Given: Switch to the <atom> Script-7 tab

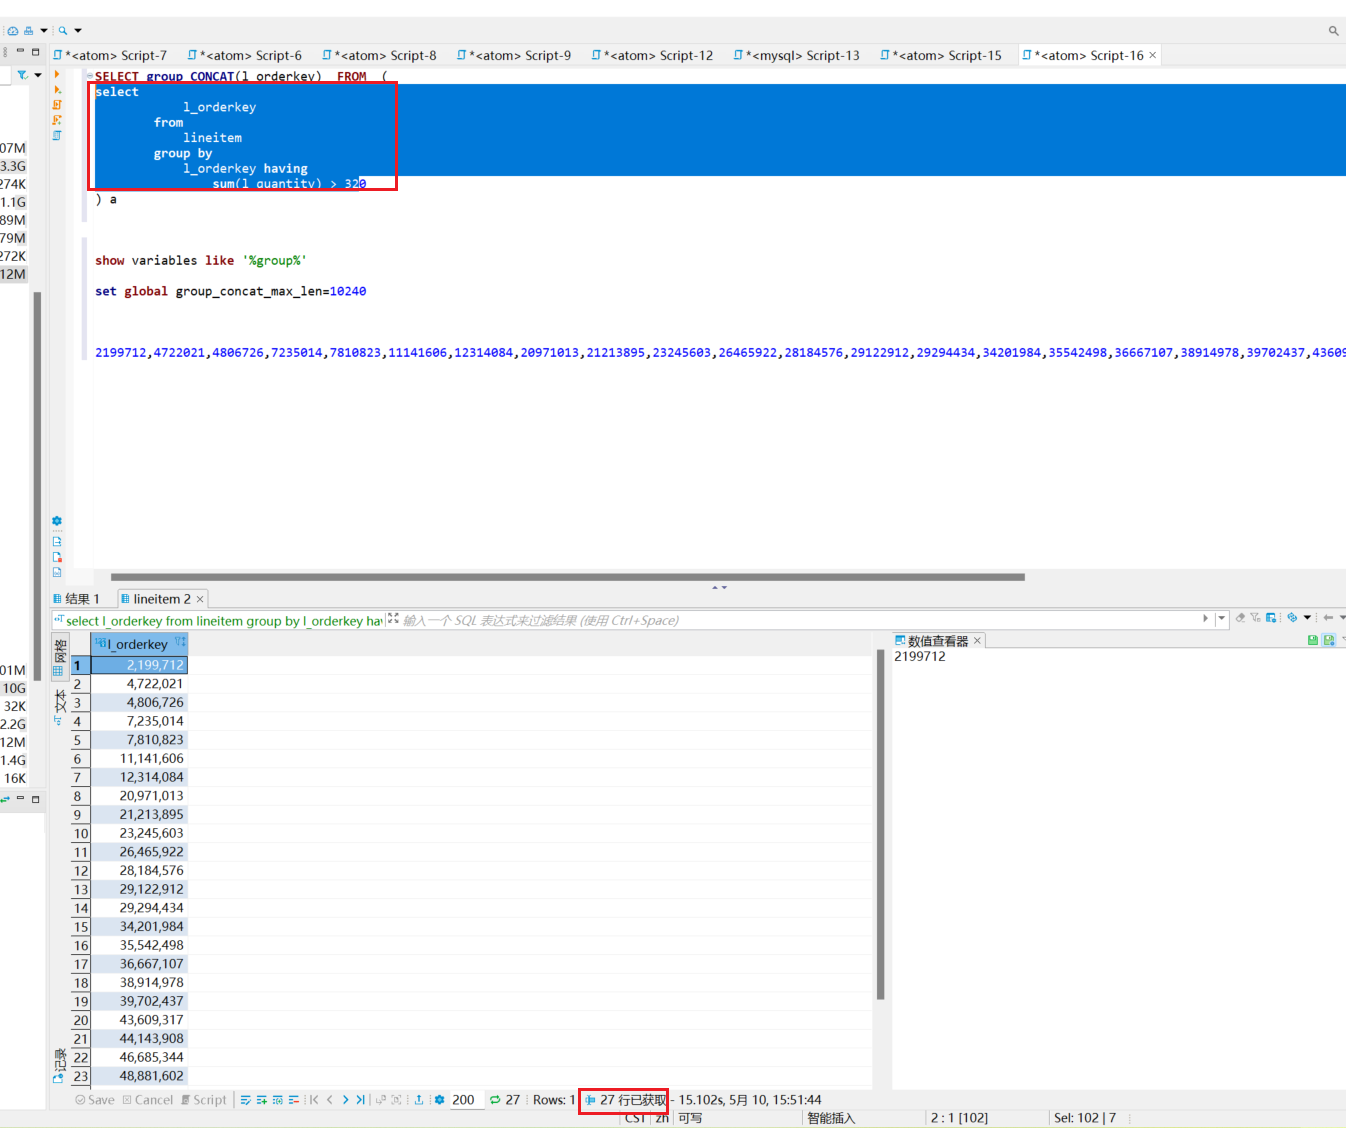Looking at the screenshot, I should tap(110, 55).
